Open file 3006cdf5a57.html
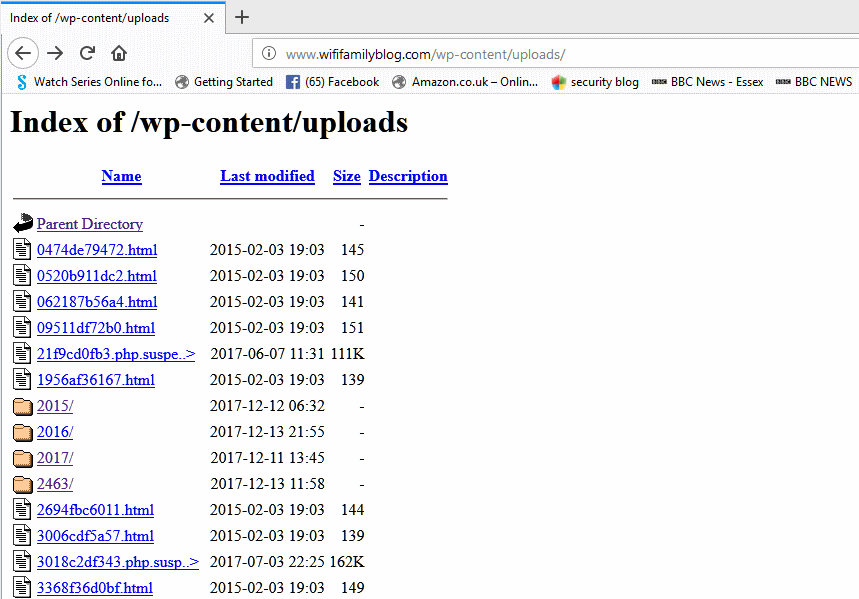Image resolution: width=859 pixels, height=599 pixels. [95, 536]
